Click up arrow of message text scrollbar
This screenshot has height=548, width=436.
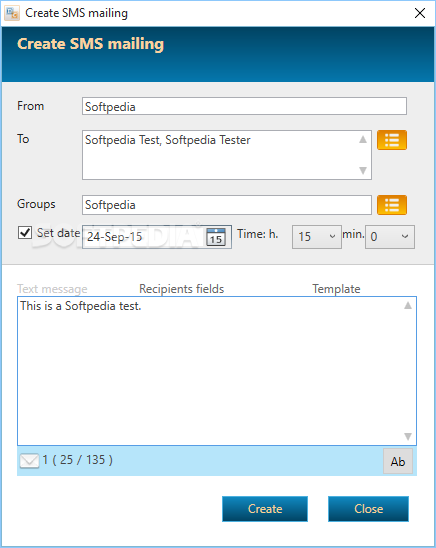pyautogui.click(x=408, y=306)
